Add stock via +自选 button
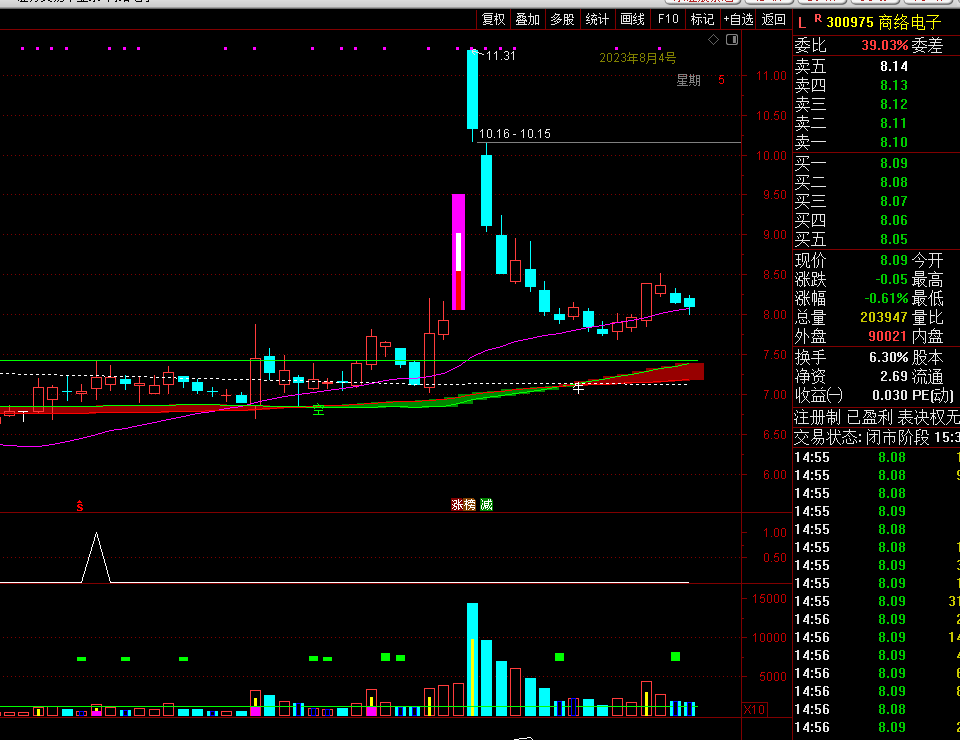Screen dimensions: 960x740 pos(738,20)
